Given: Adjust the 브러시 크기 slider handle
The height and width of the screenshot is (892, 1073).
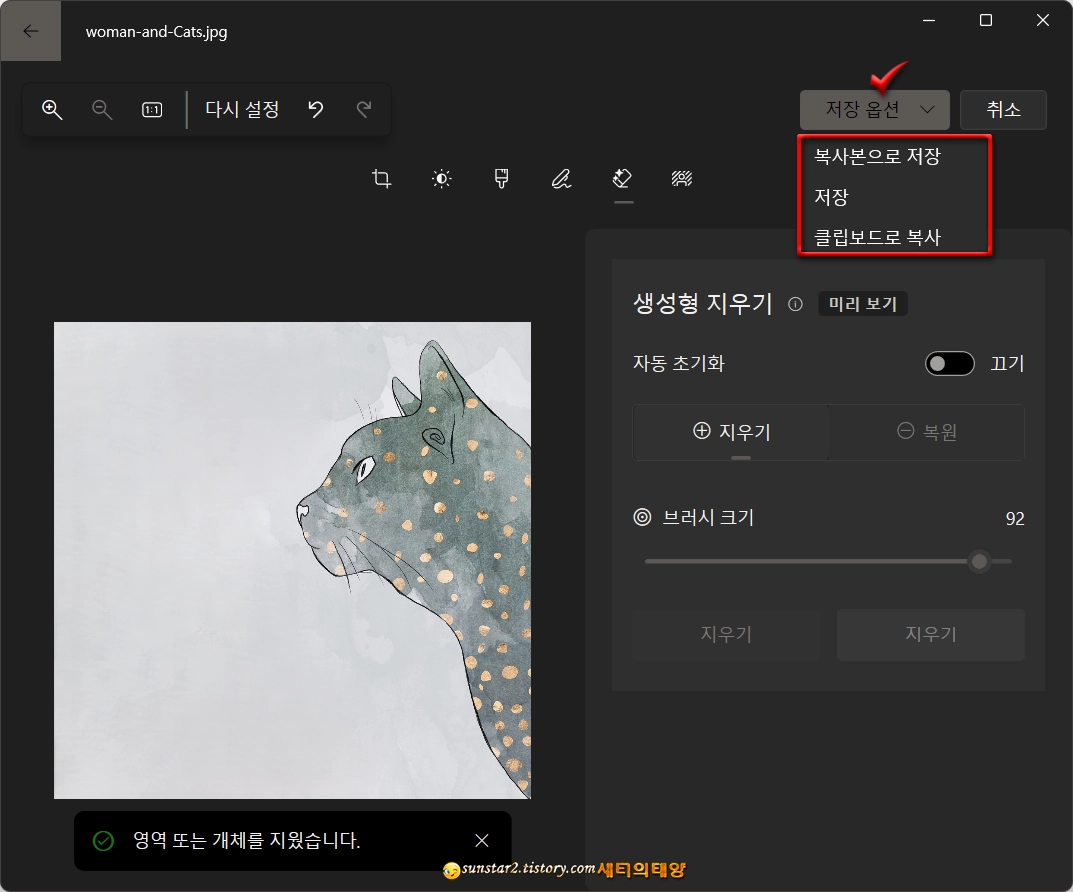Looking at the screenshot, I should click(980, 562).
